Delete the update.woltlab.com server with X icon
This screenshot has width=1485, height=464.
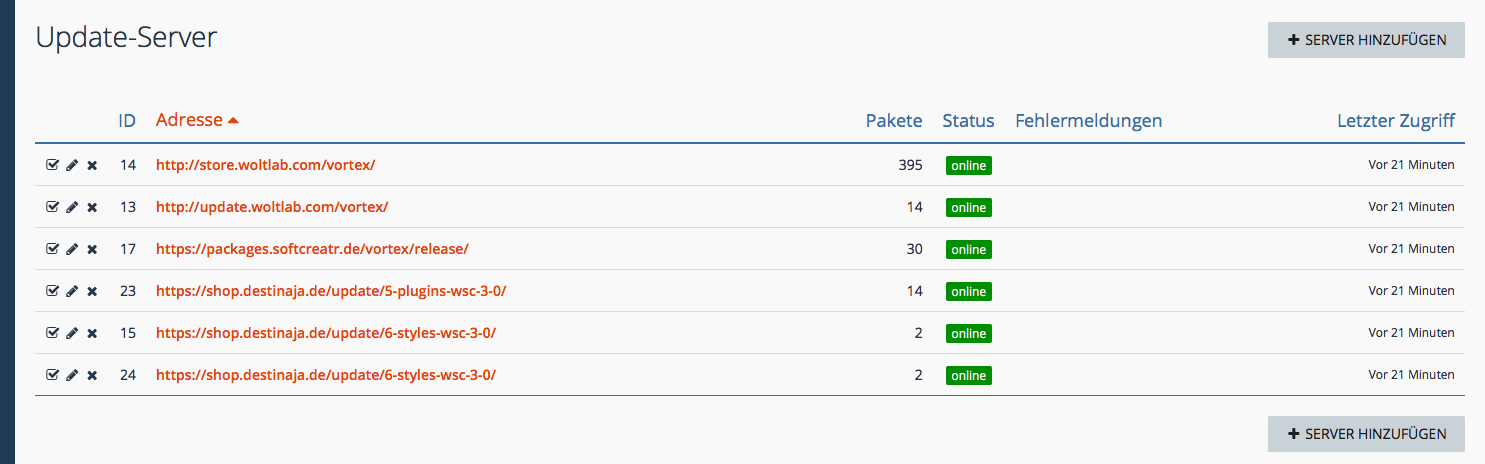[92, 207]
